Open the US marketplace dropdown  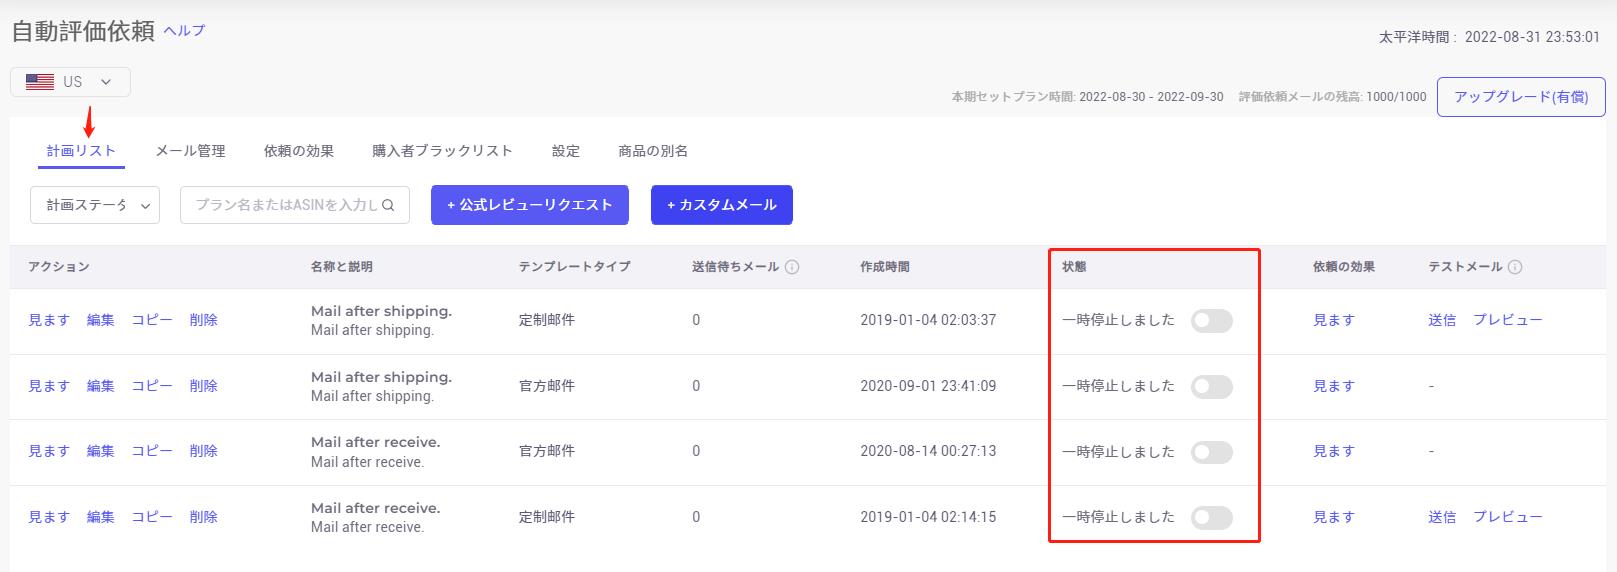pos(70,82)
